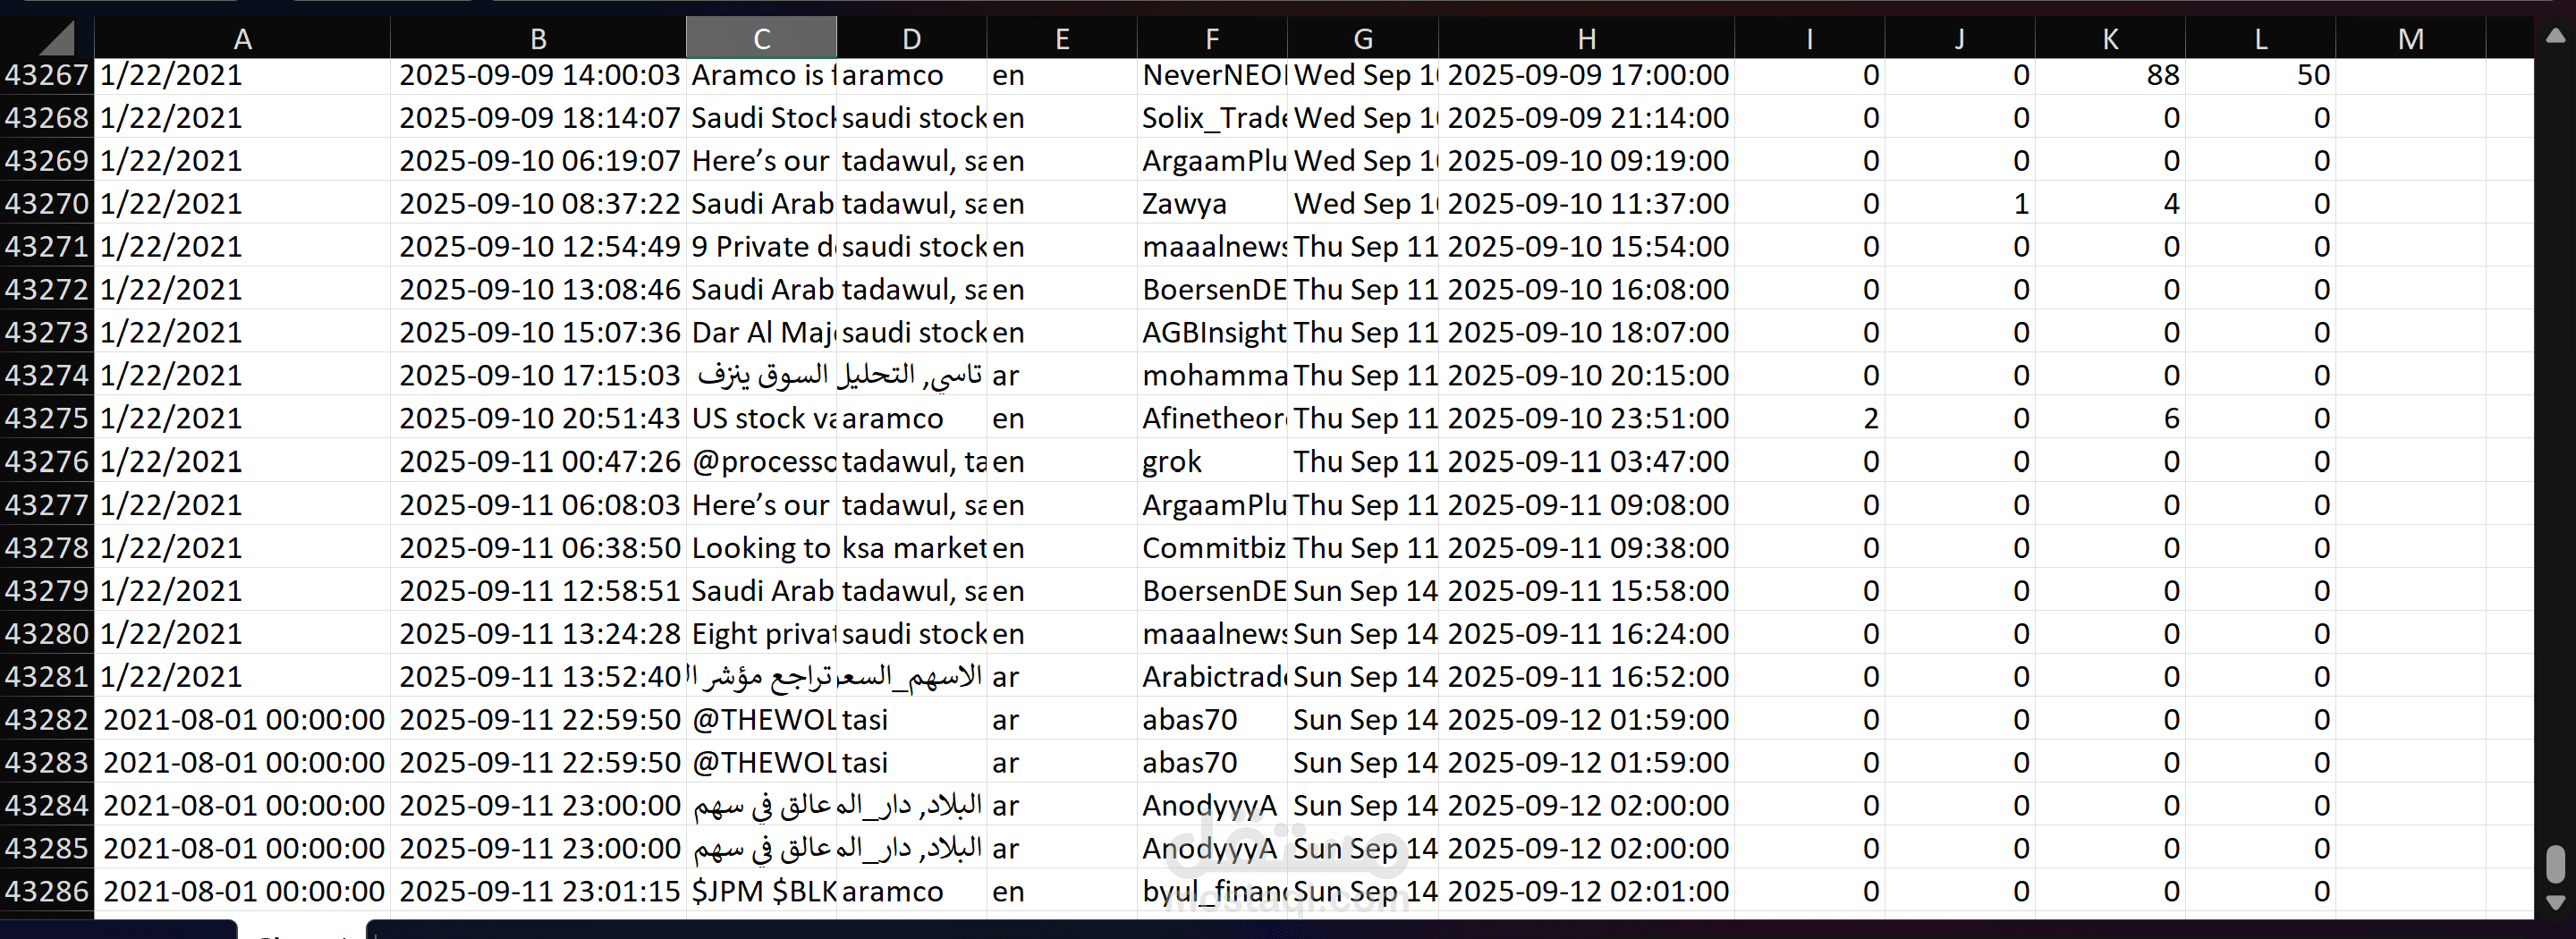Screen dimensions: 2576x939
Task: Select column H header
Action: tap(1586, 39)
